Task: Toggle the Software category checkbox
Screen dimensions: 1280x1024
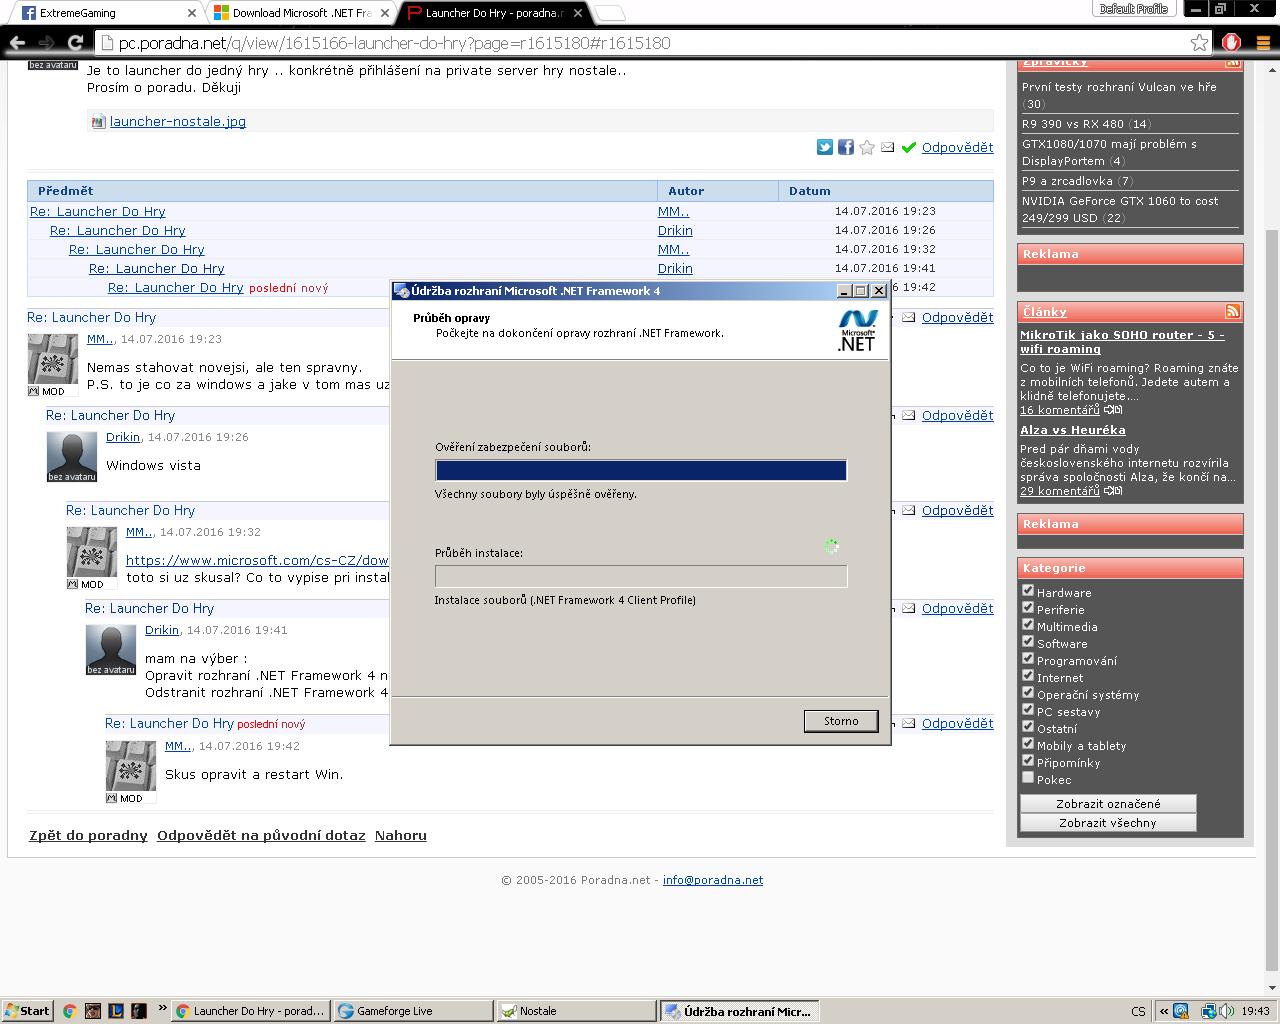Action: click(1028, 642)
